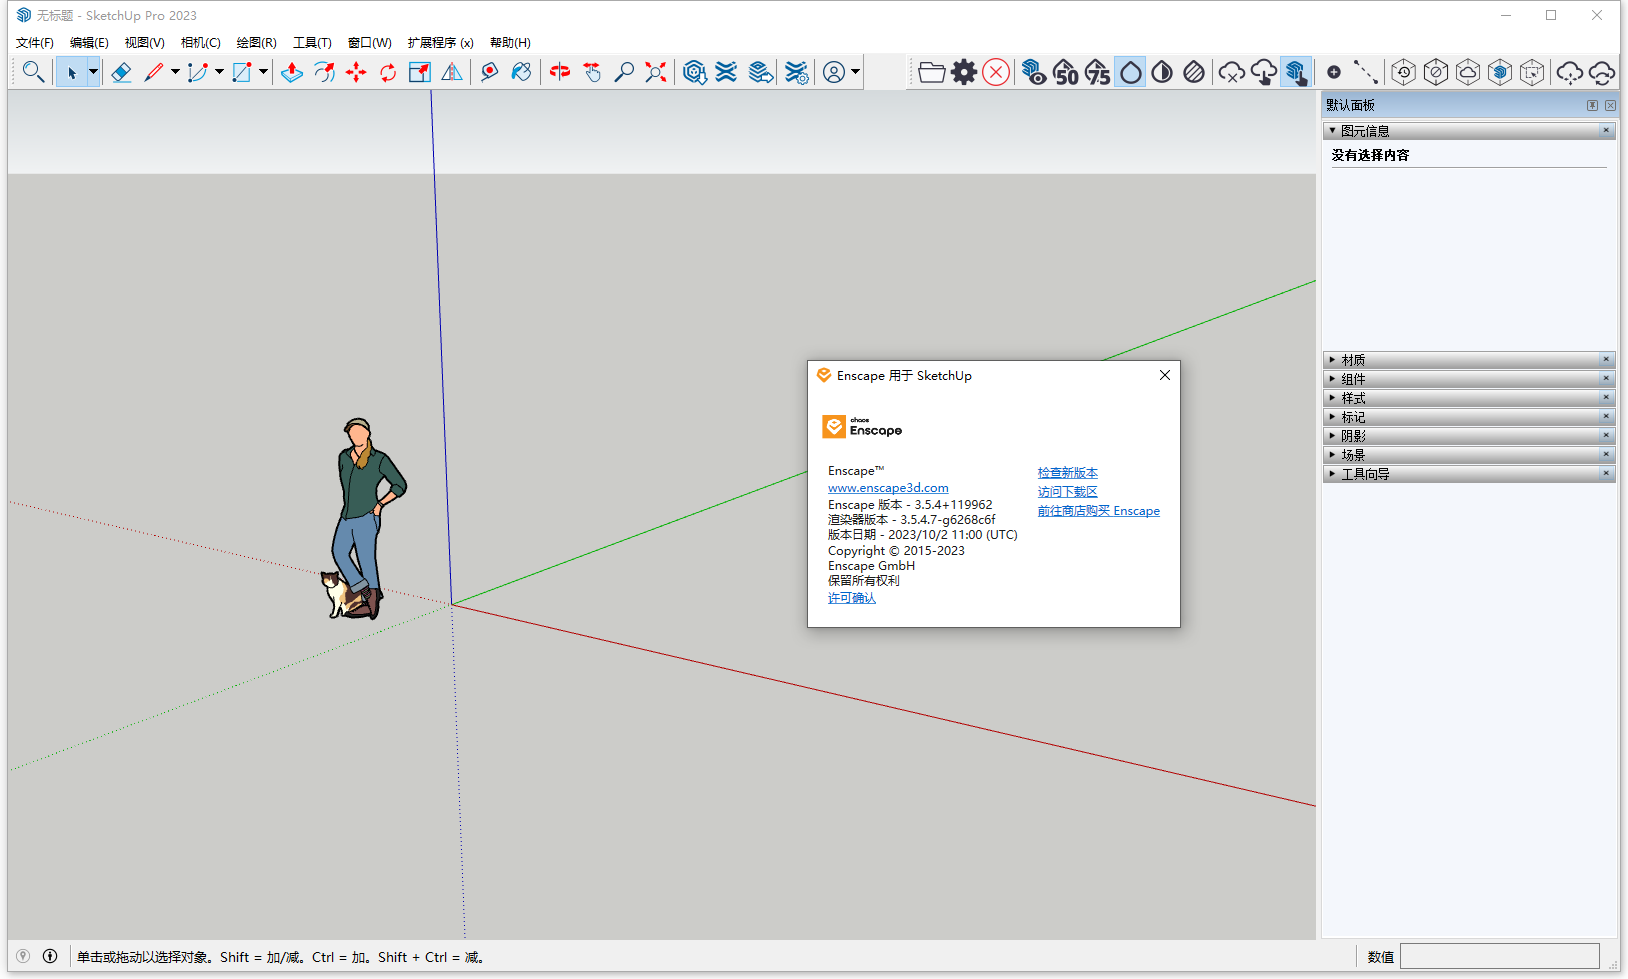Click the hexagon clock history icon

tap(1404, 72)
